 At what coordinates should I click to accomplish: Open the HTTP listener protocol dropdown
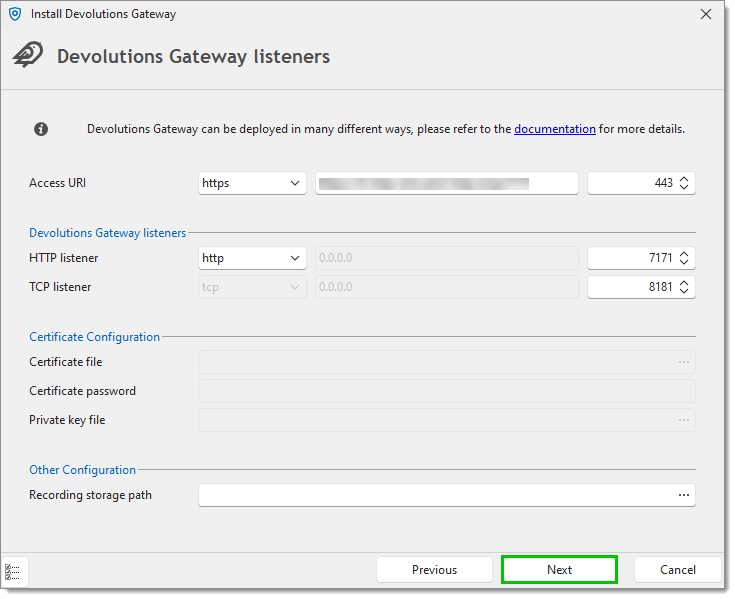tap(253, 259)
